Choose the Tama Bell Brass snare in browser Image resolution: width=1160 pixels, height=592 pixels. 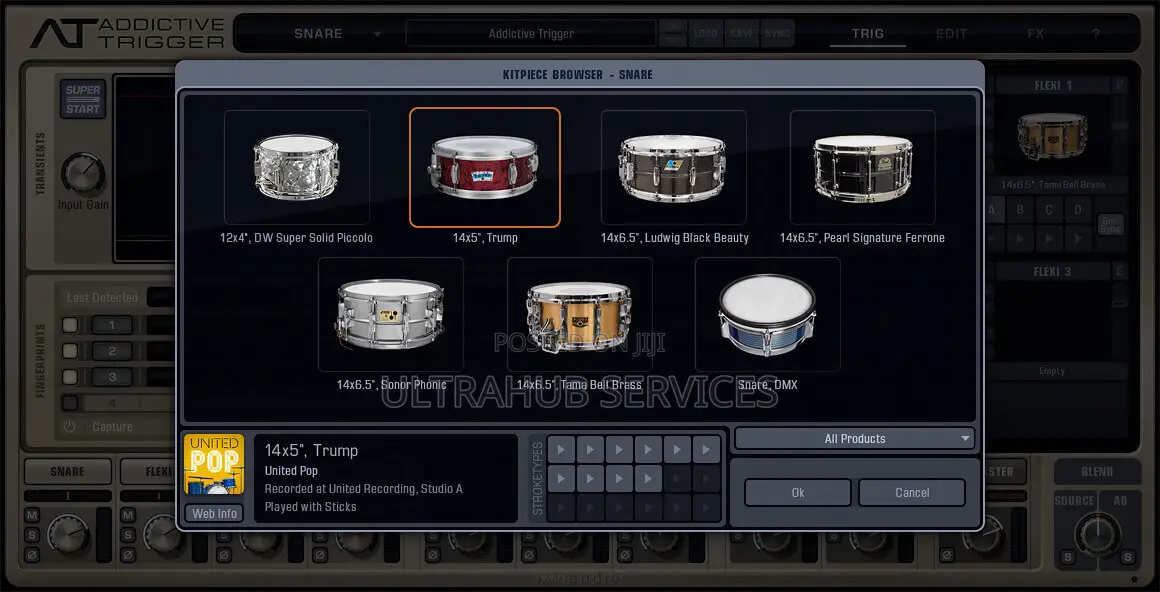click(579, 314)
